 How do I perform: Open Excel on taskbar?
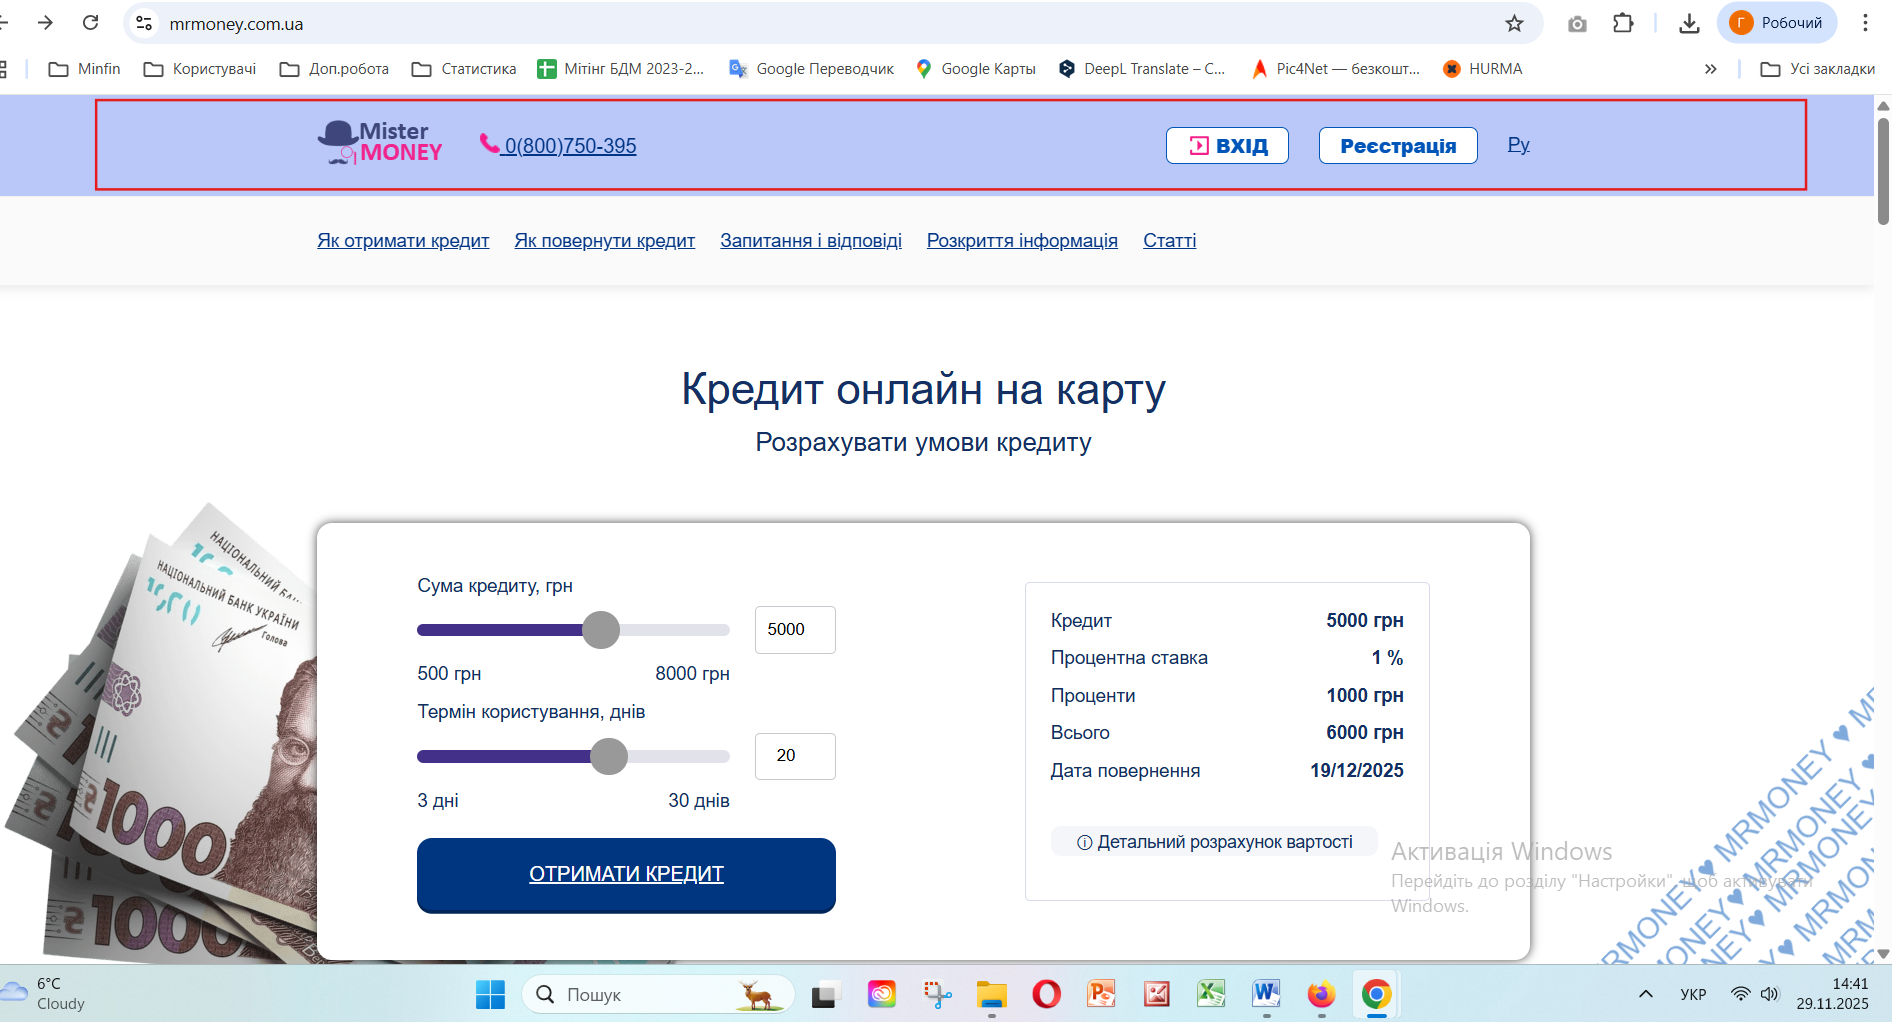coord(1212,994)
